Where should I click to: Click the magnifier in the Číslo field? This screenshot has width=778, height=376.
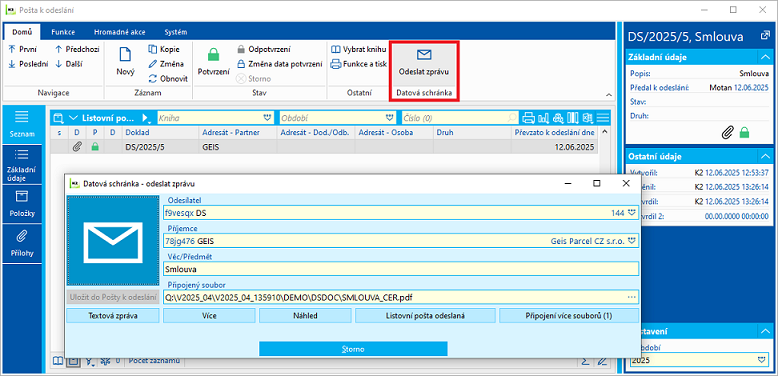click(x=512, y=118)
